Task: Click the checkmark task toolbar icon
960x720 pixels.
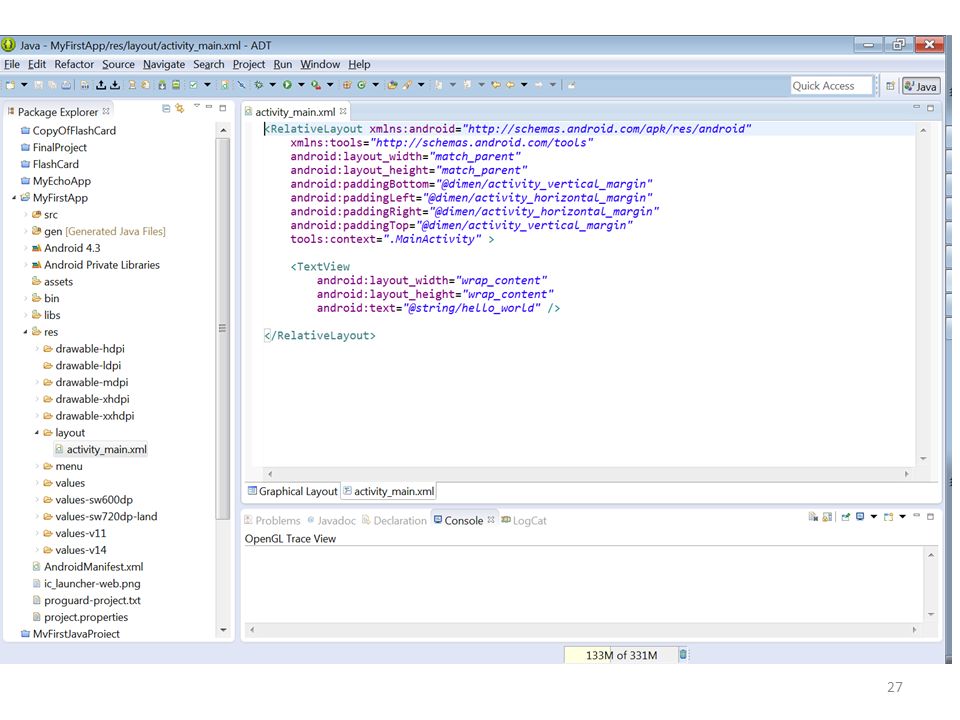Action: click(x=193, y=85)
